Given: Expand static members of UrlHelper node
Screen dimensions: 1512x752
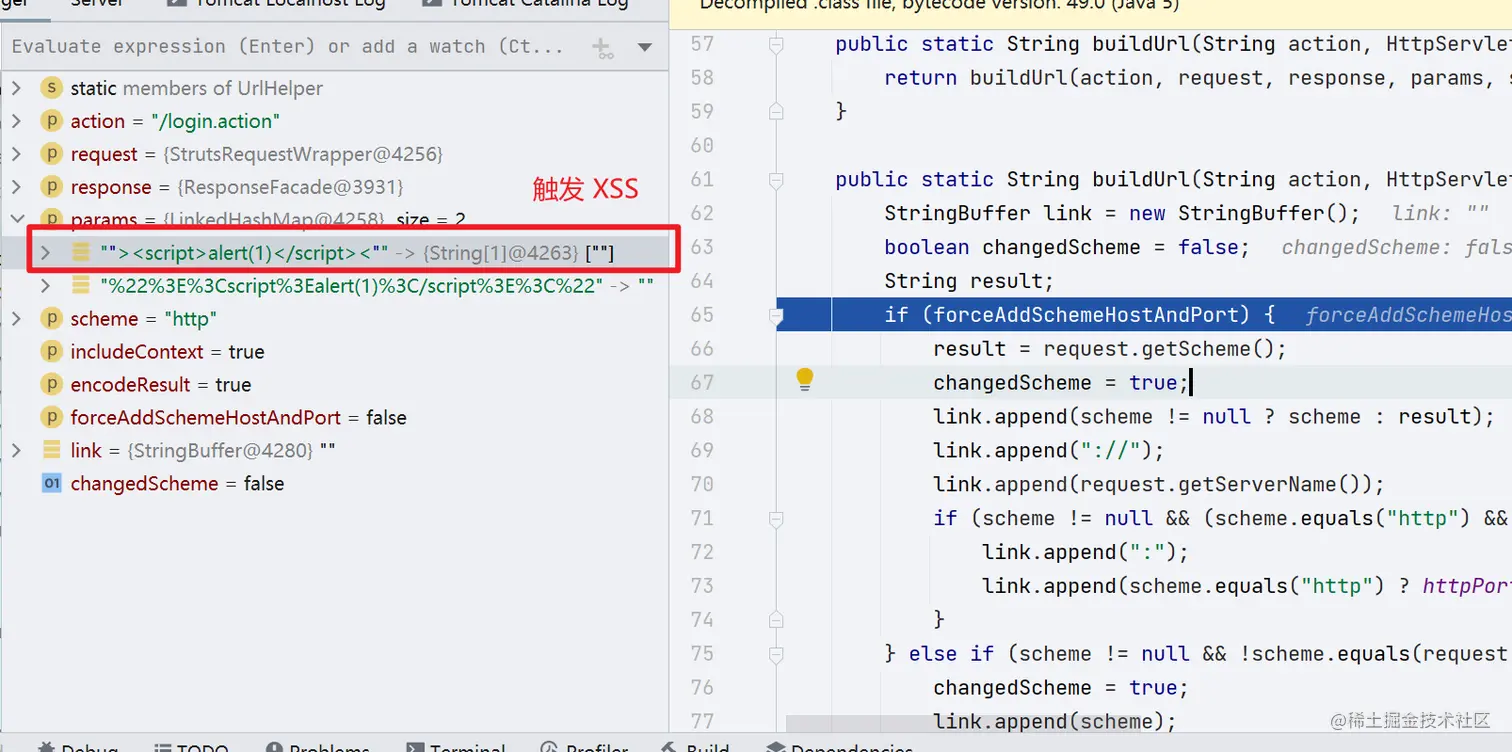Looking at the screenshot, I should (x=16, y=88).
